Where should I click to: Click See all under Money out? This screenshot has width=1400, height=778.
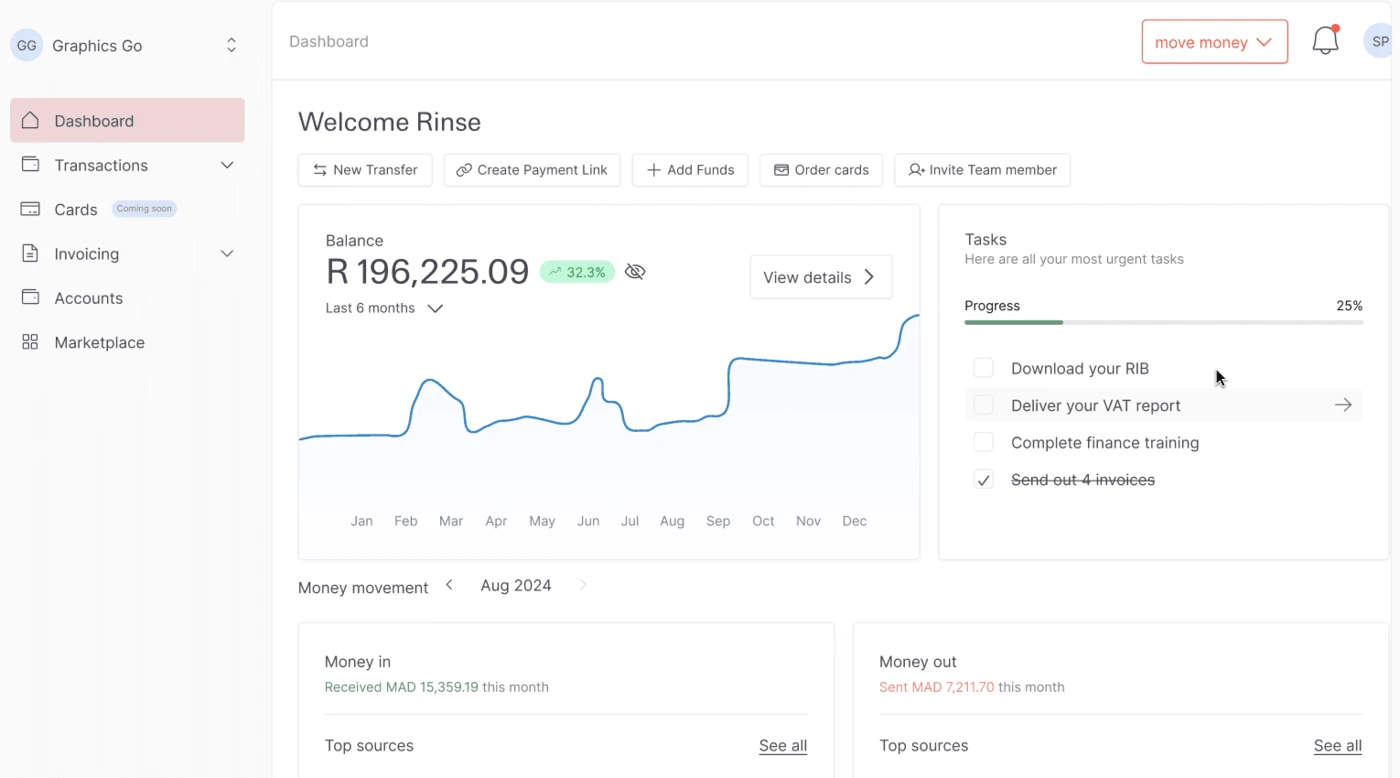pyautogui.click(x=1338, y=745)
